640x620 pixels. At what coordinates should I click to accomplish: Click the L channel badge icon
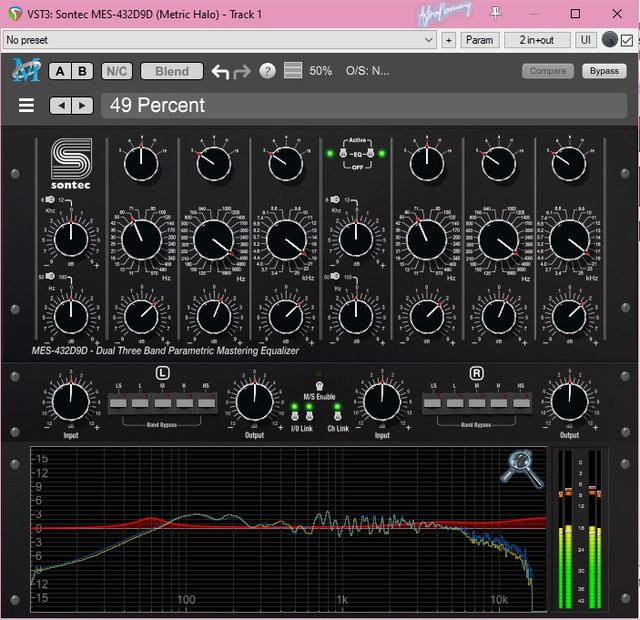coord(162,373)
